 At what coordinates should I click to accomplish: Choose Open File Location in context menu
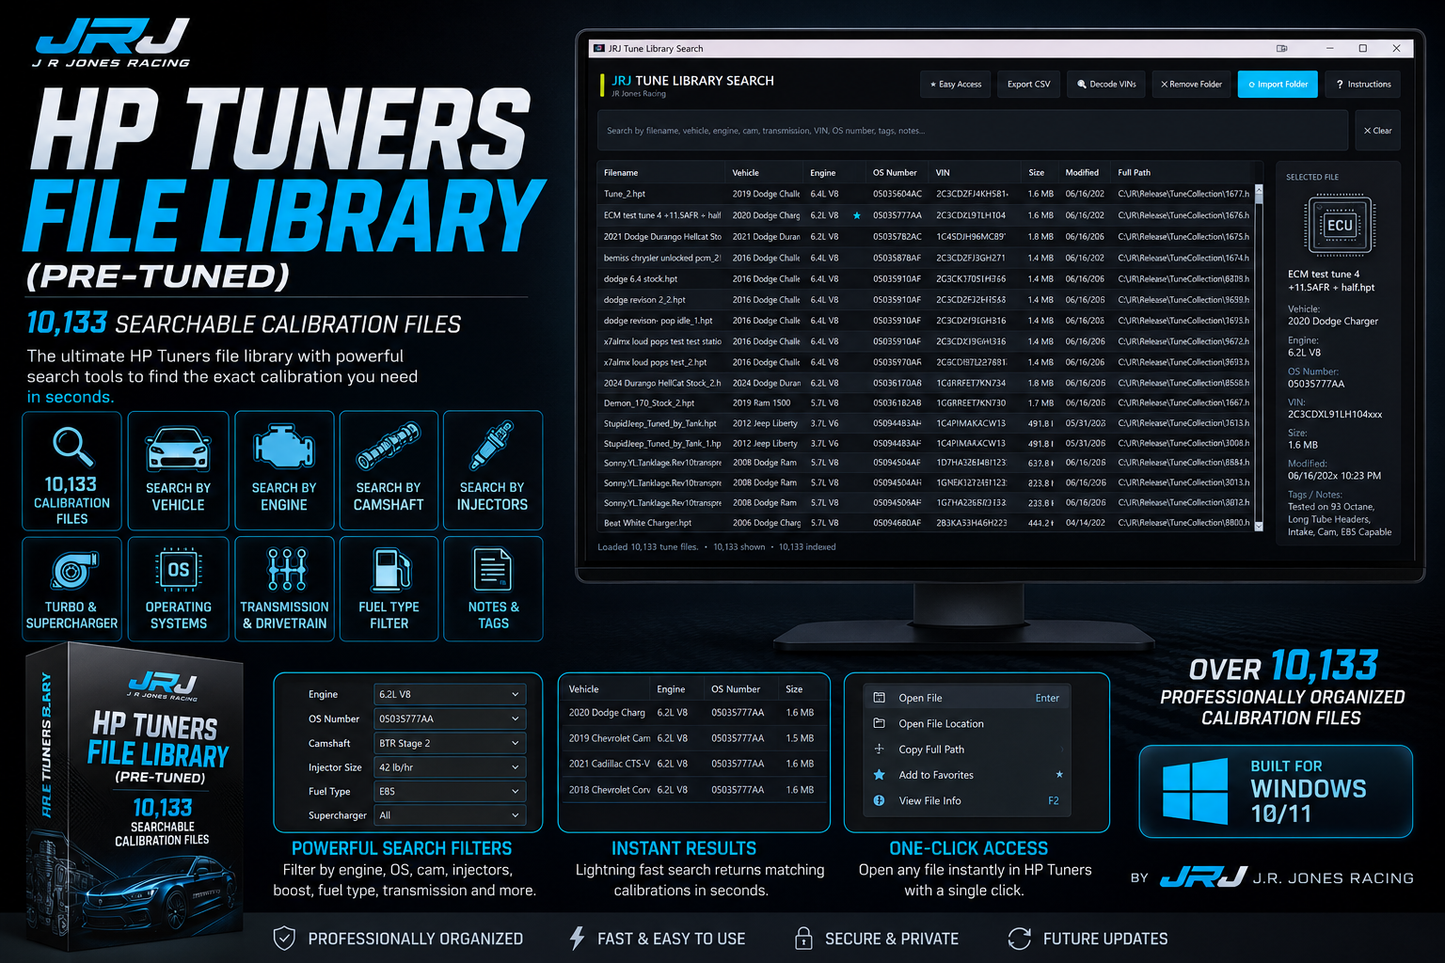click(x=966, y=723)
